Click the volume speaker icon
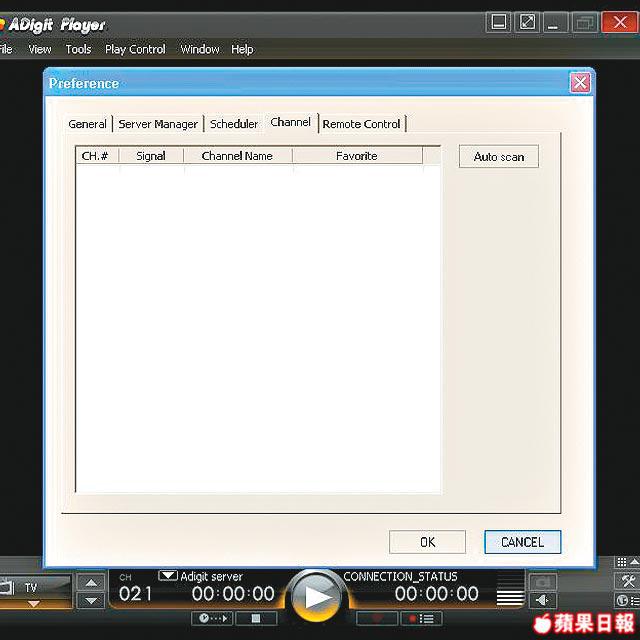Viewport: 640px width, 640px height. click(x=542, y=600)
